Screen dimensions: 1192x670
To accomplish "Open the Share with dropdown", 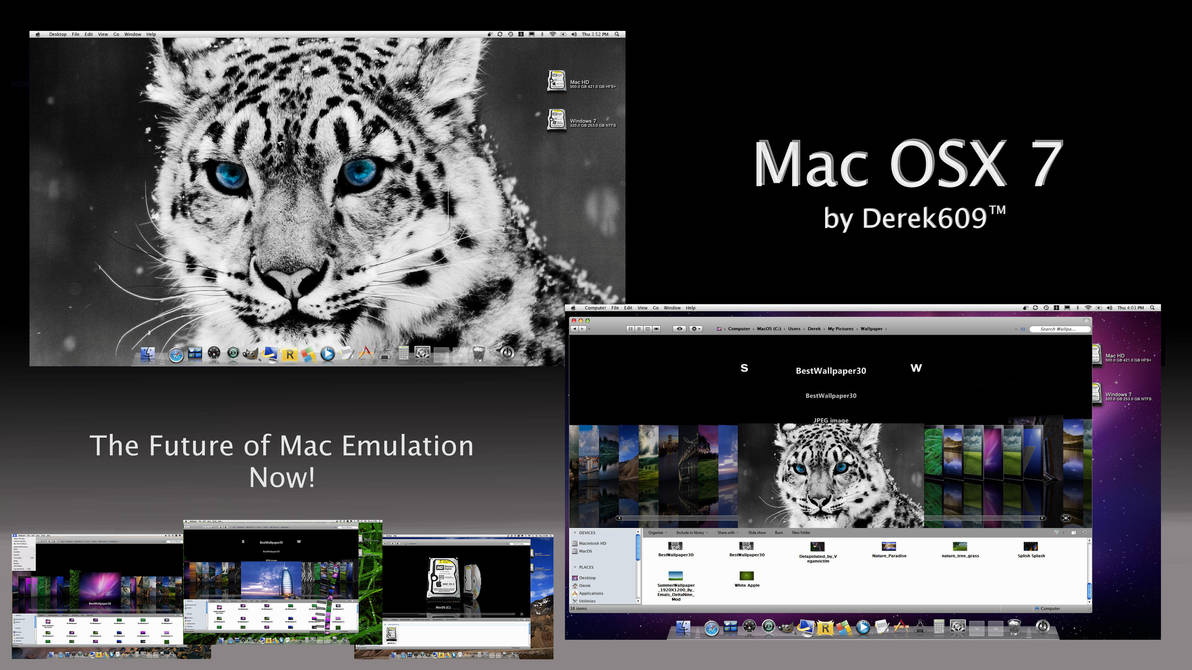I will point(727,532).
